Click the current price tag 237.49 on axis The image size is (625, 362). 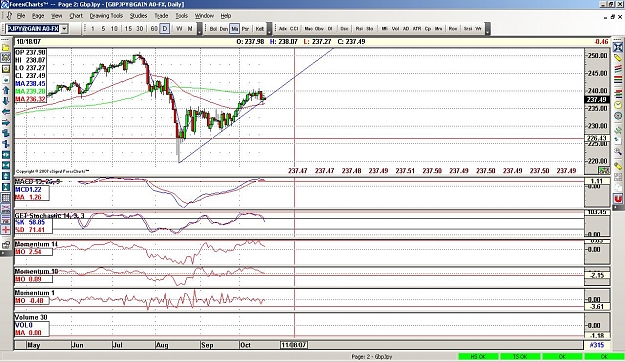[x=597, y=100]
